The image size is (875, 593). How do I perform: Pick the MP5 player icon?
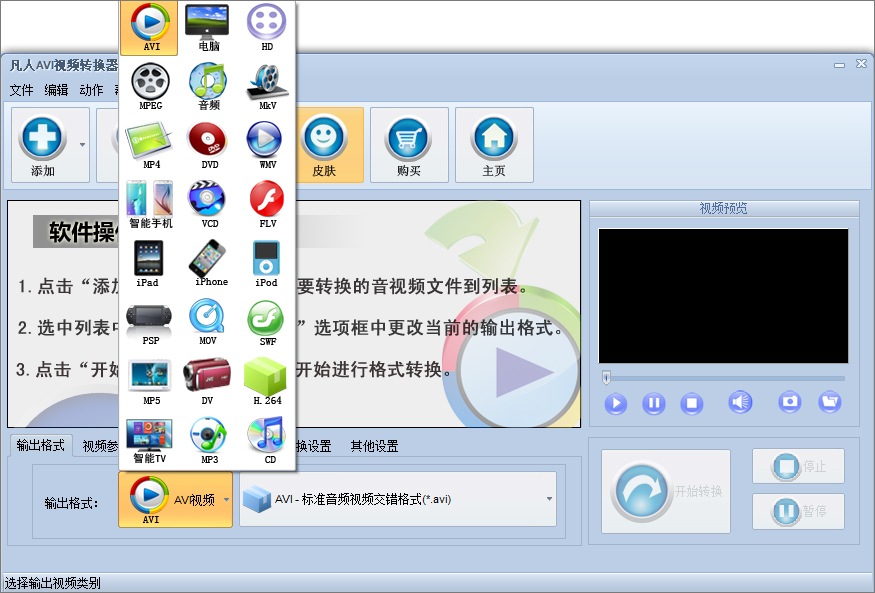click(x=151, y=382)
